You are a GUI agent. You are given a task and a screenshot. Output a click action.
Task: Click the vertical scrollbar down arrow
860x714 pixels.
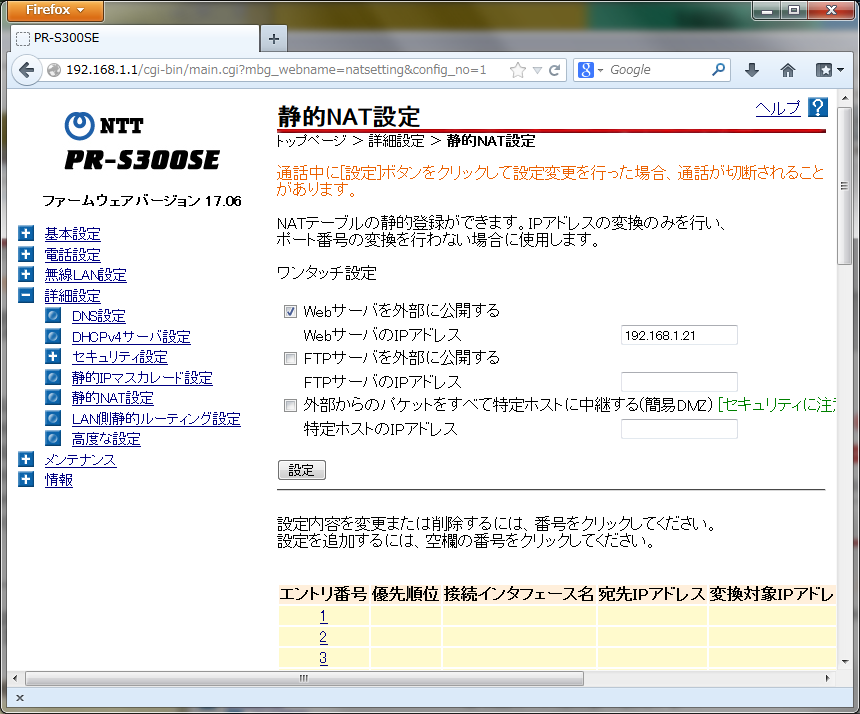pyautogui.click(x=844, y=662)
